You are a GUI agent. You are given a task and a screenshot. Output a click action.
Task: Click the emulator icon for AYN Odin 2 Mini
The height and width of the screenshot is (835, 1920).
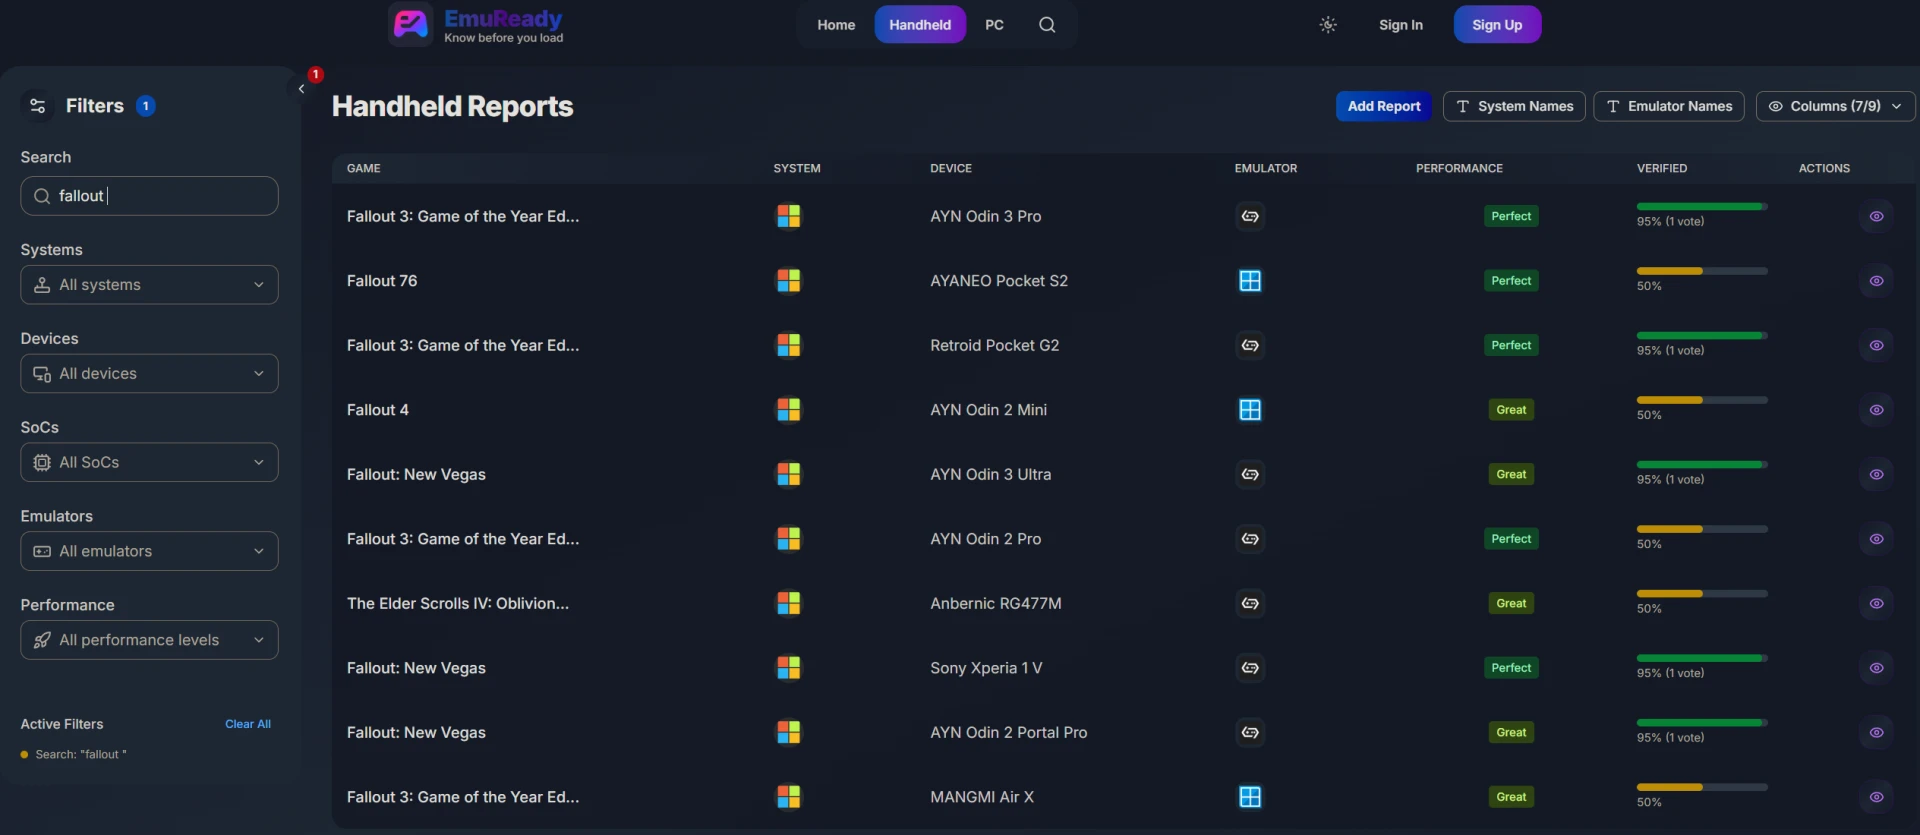[1249, 410]
